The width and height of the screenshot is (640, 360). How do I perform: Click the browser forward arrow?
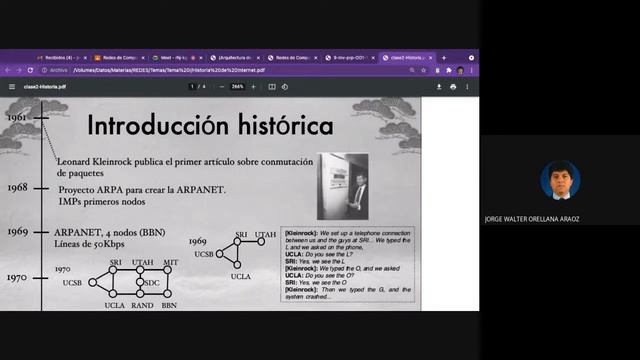click(x=19, y=70)
